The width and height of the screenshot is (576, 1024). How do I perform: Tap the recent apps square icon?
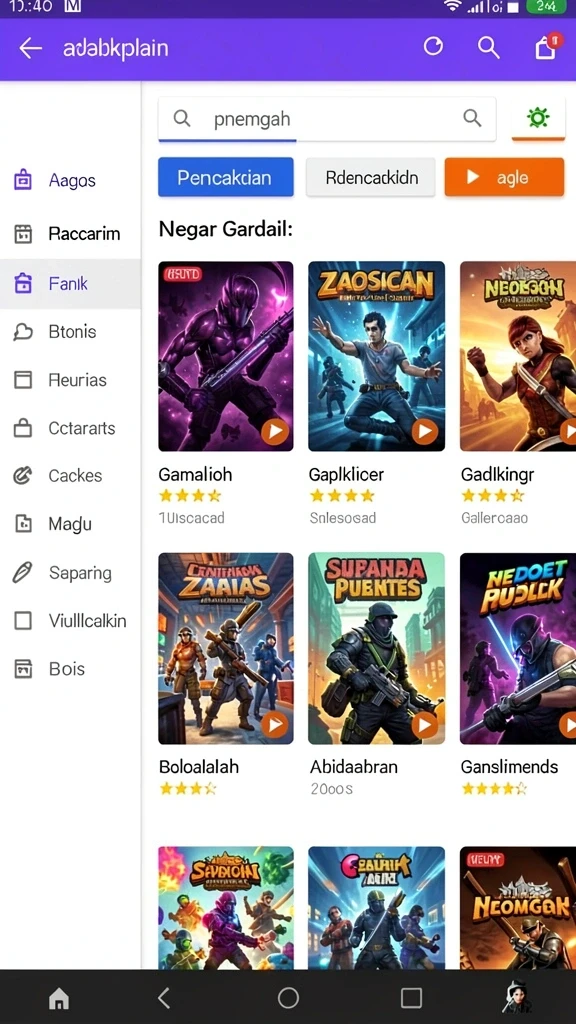pos(411,998)
